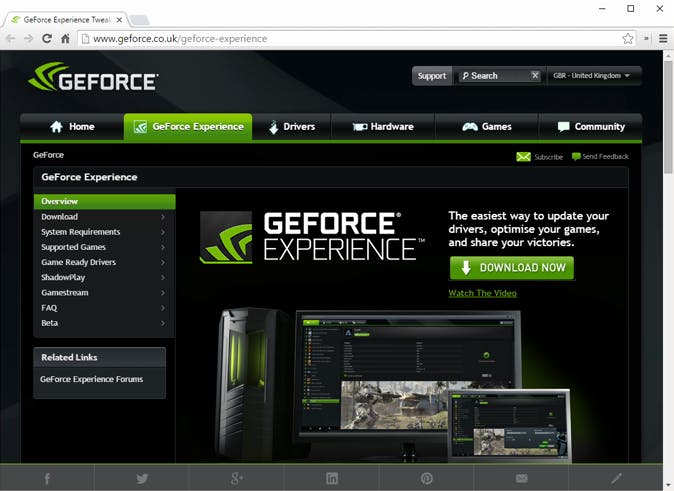Click the GeForce breadcrumb link
Viewport: 674px width, 491px height.
(48, 155)
